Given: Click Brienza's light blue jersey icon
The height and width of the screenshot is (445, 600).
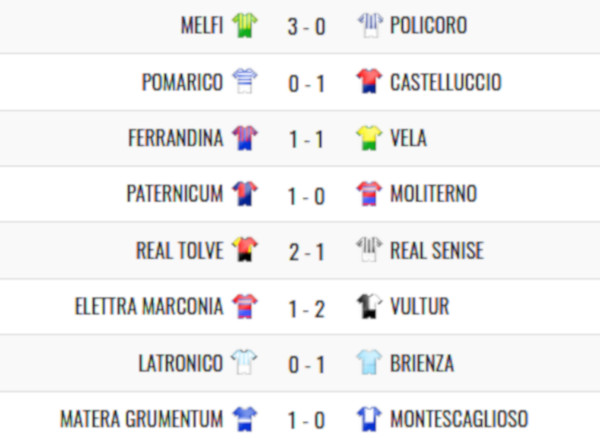Looking at the screenshot, I should click(369, 362).
